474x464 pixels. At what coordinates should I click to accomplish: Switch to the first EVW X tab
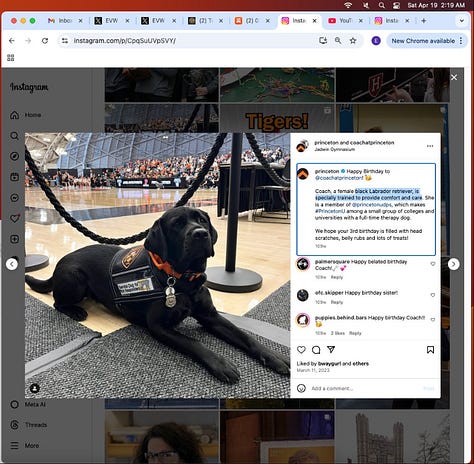112,21
